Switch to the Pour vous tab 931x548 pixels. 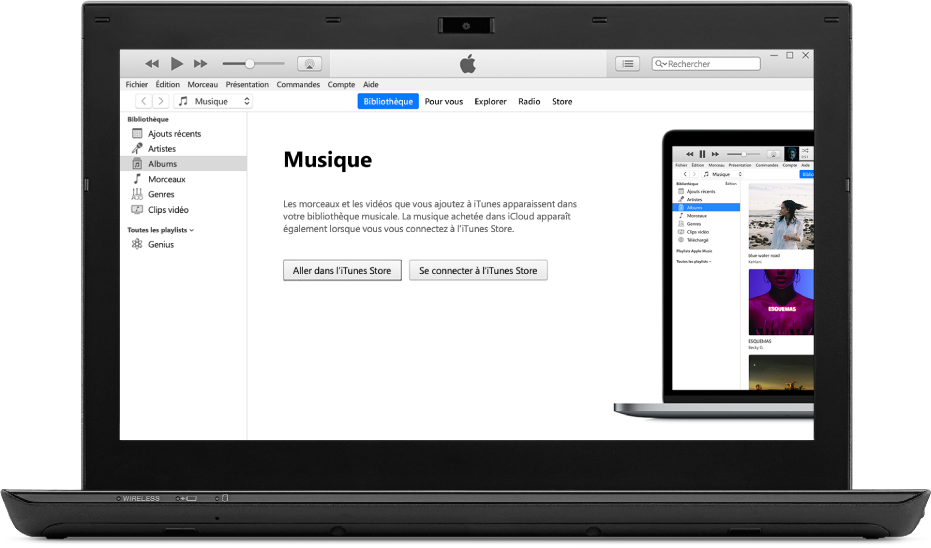coord(444,102)
